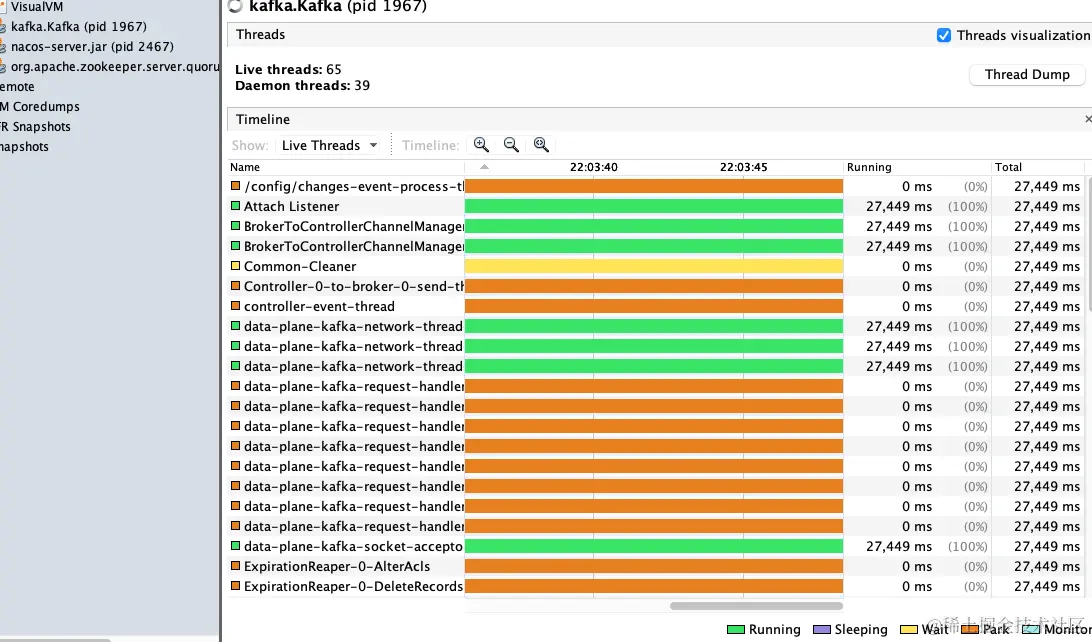Image resolution: width=1092 pixels, height=642 pixels.
Task: Click the sort arrow in timeline header
Action: click(x=484, y=167)
